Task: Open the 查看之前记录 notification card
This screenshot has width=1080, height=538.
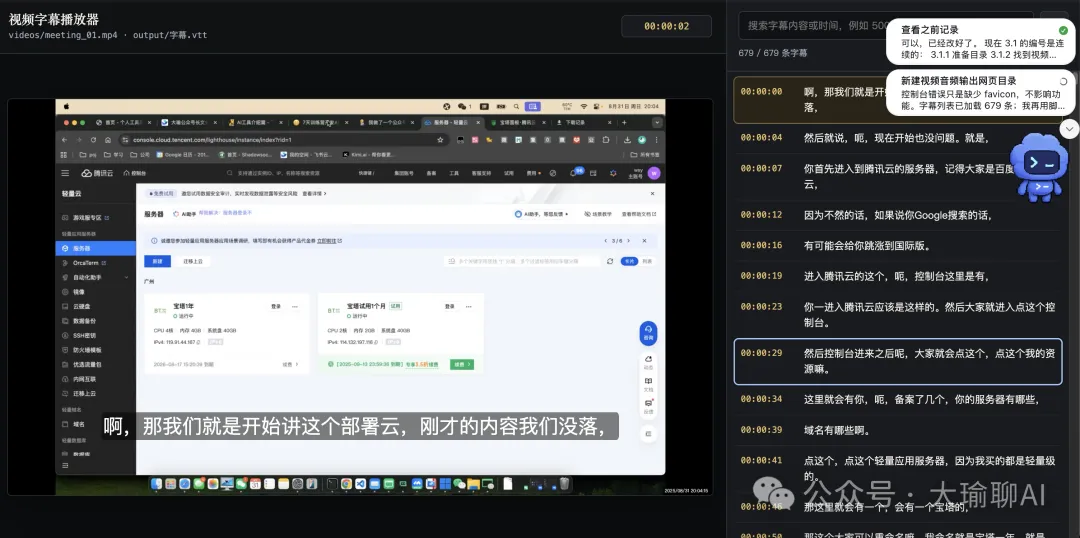Action: (979, 42)
